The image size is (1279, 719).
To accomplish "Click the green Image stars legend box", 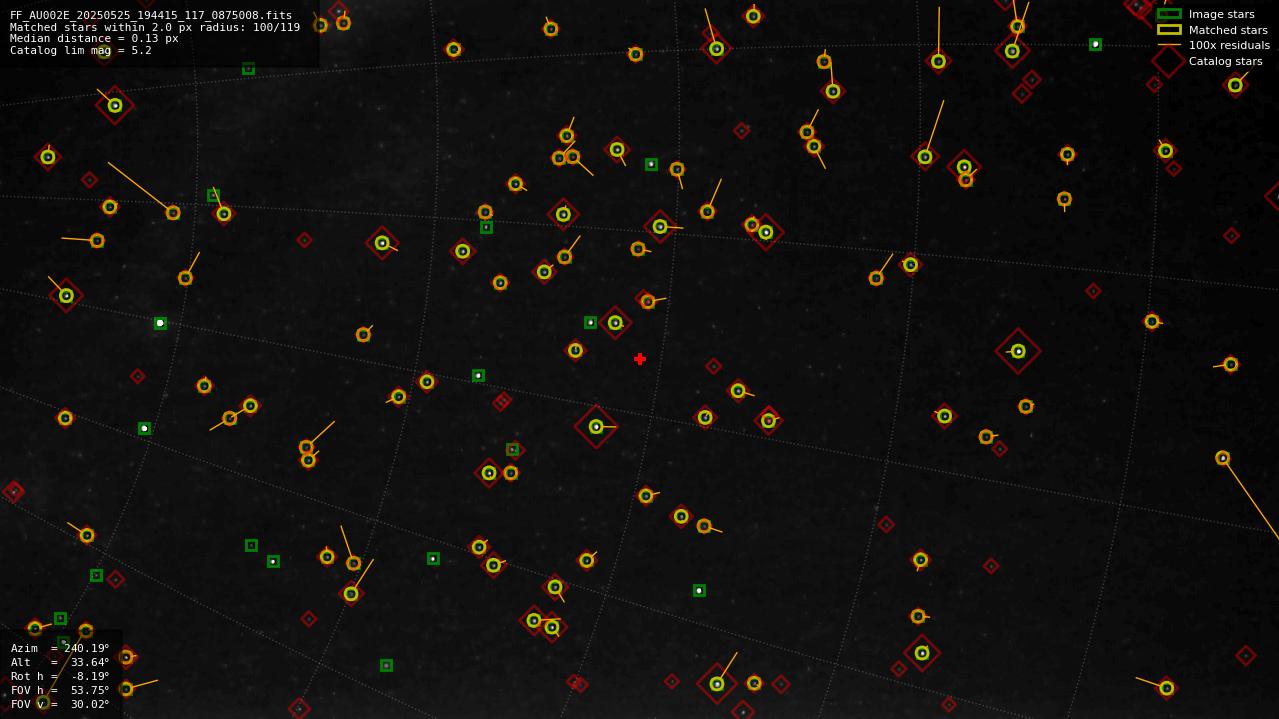I will (x=1169, y=14).
